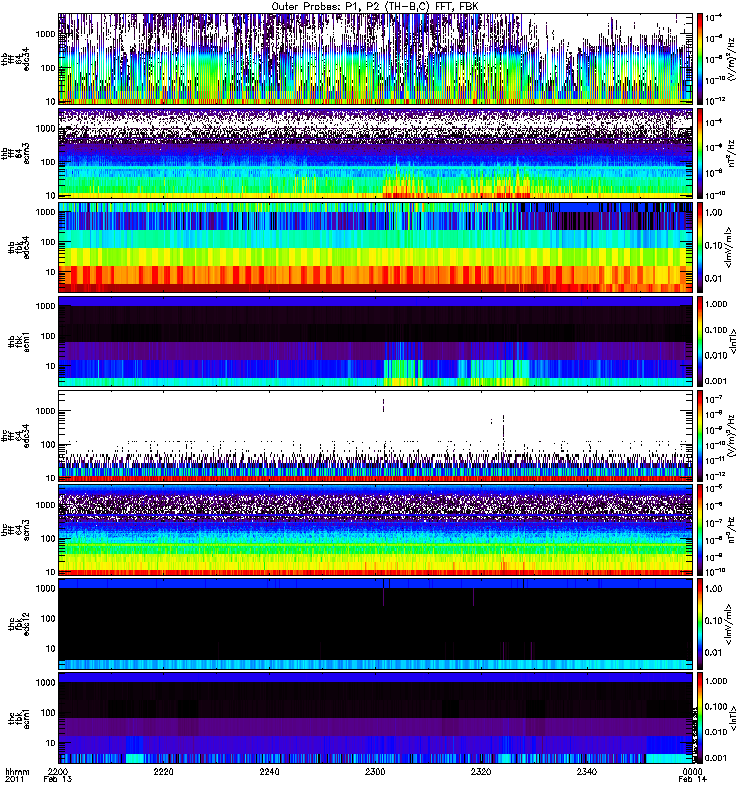The width and height of the screenshot is (750, 800).
Task: Select the bottom thc fbk scm1 panel
Action: [375, 716]
